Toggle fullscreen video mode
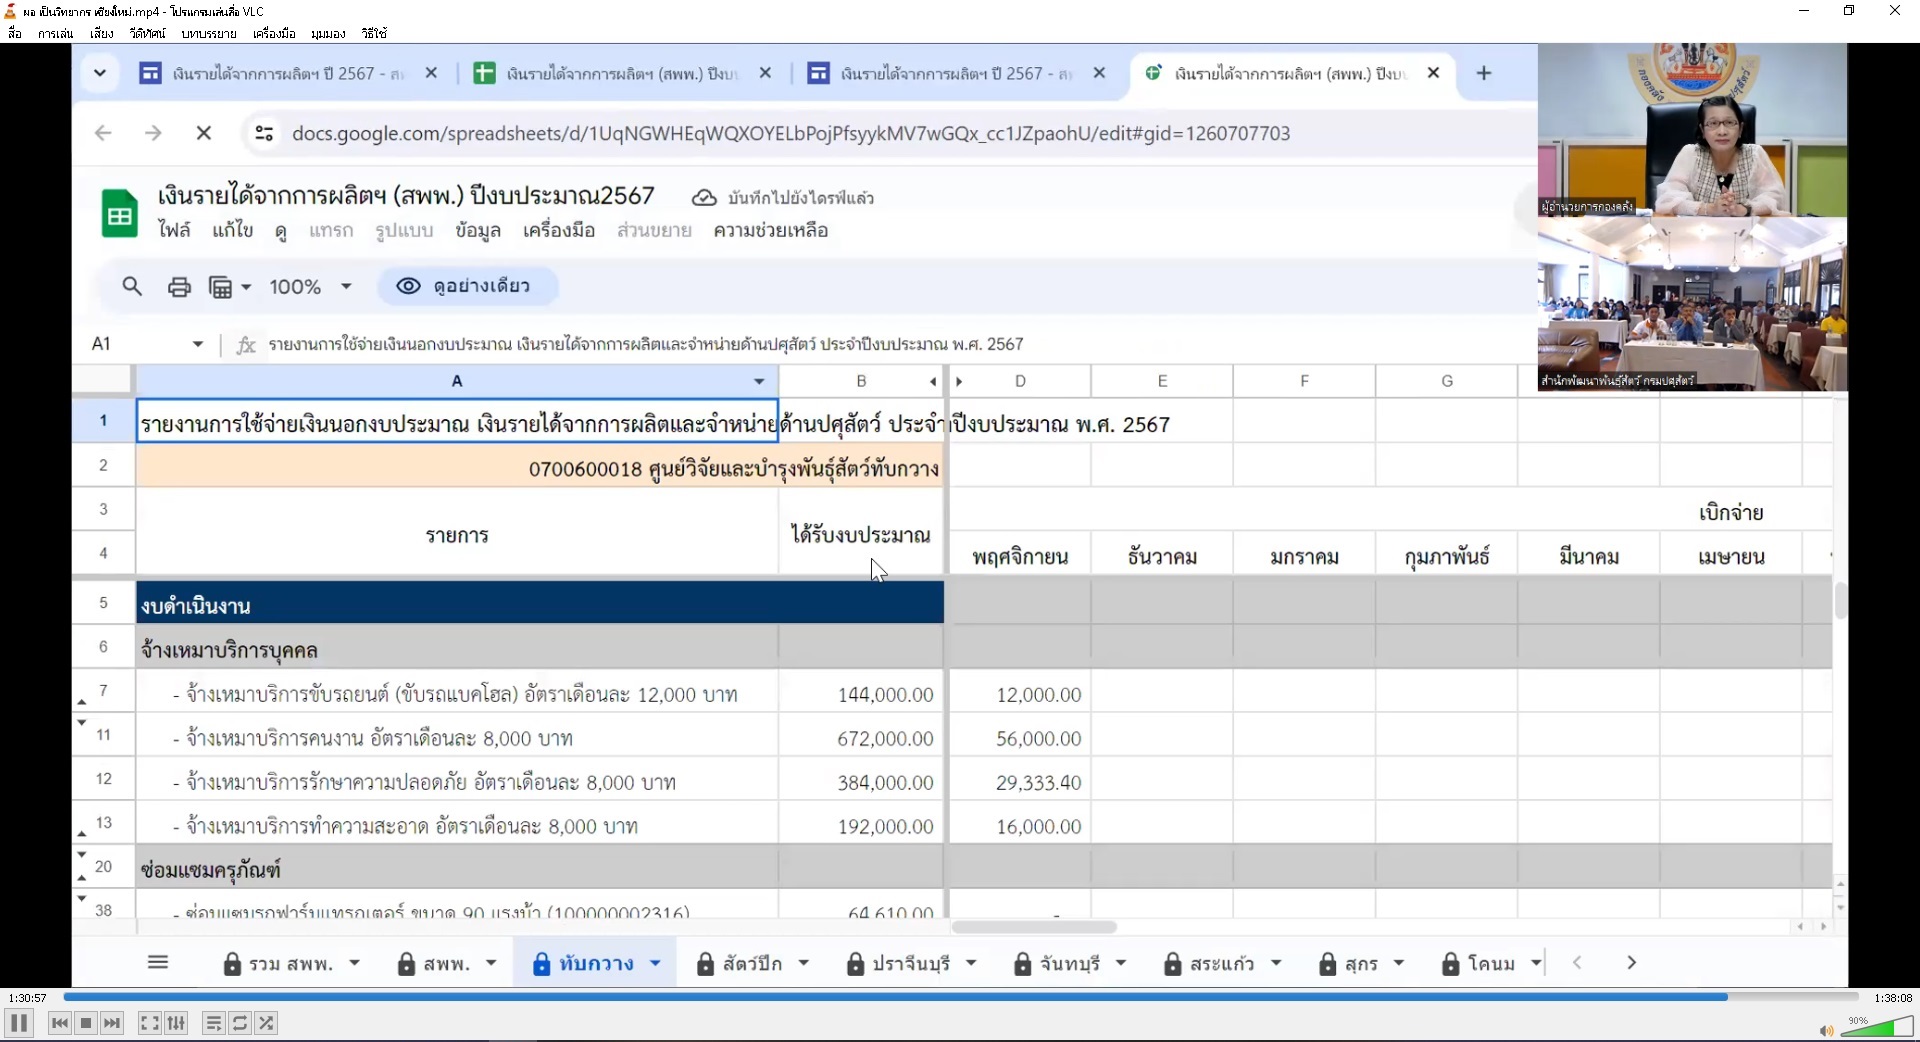 click(149, 1023)
